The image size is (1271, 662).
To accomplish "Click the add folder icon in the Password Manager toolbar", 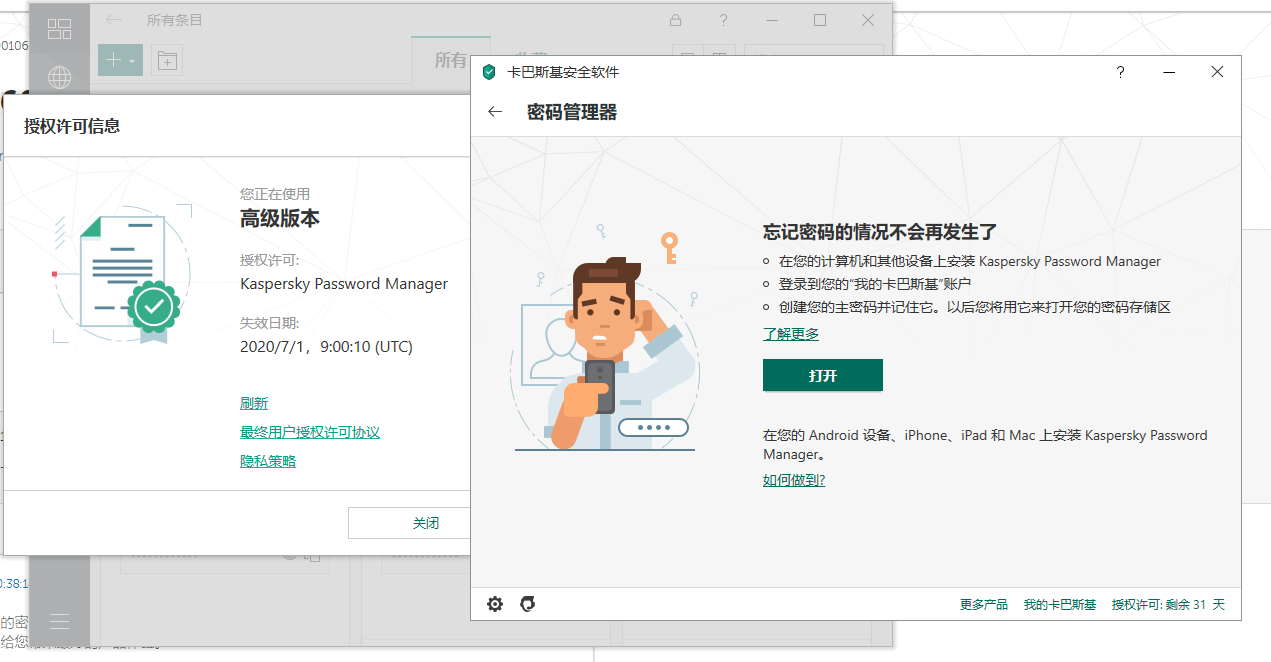I will pos(167,61).
